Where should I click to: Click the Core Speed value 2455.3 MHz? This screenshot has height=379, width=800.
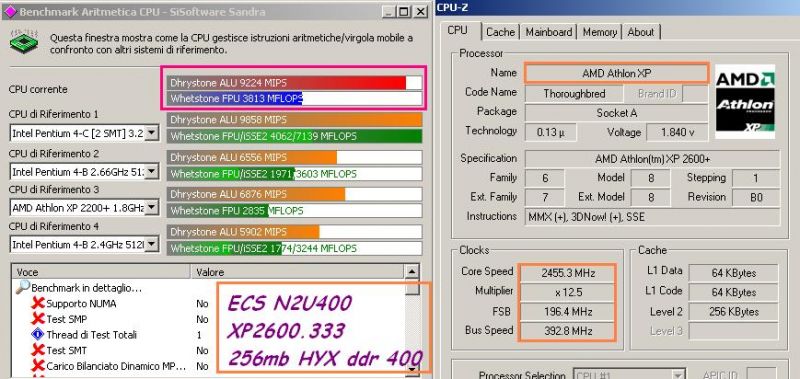point(568,273)
